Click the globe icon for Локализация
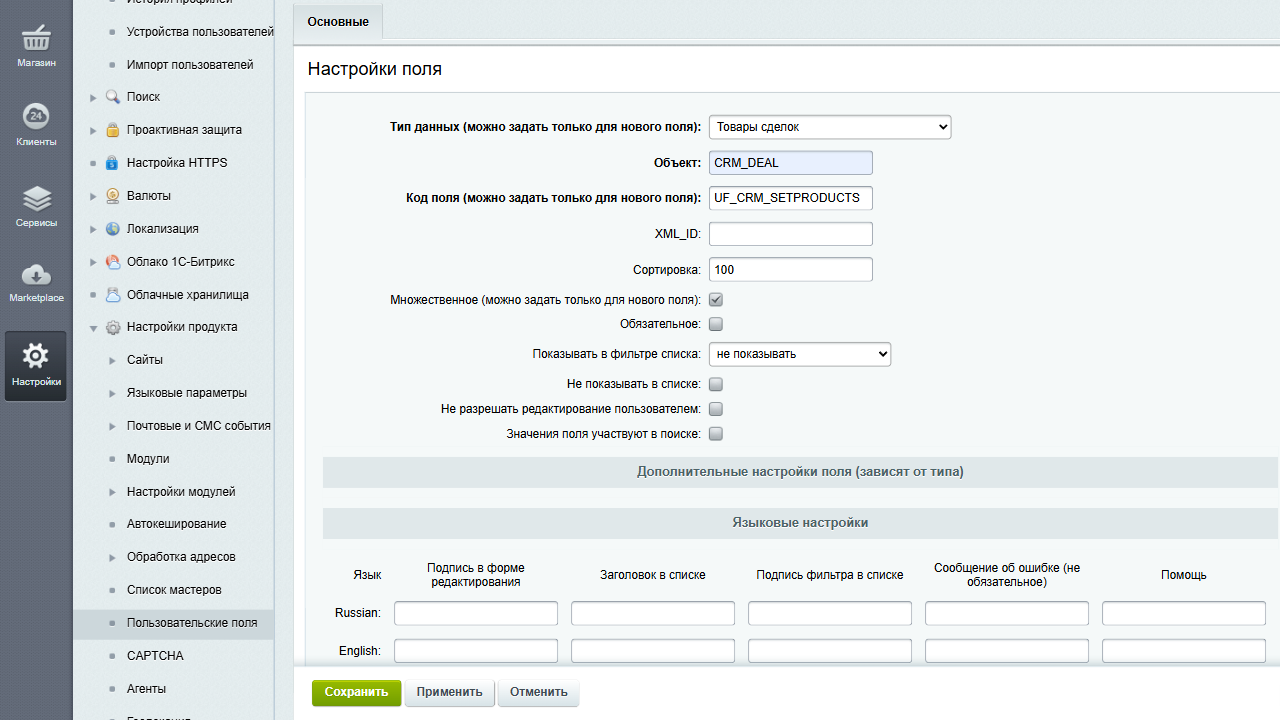This screenshot has width=1280, height=720. pyautogui.click(x=113, y=229)
